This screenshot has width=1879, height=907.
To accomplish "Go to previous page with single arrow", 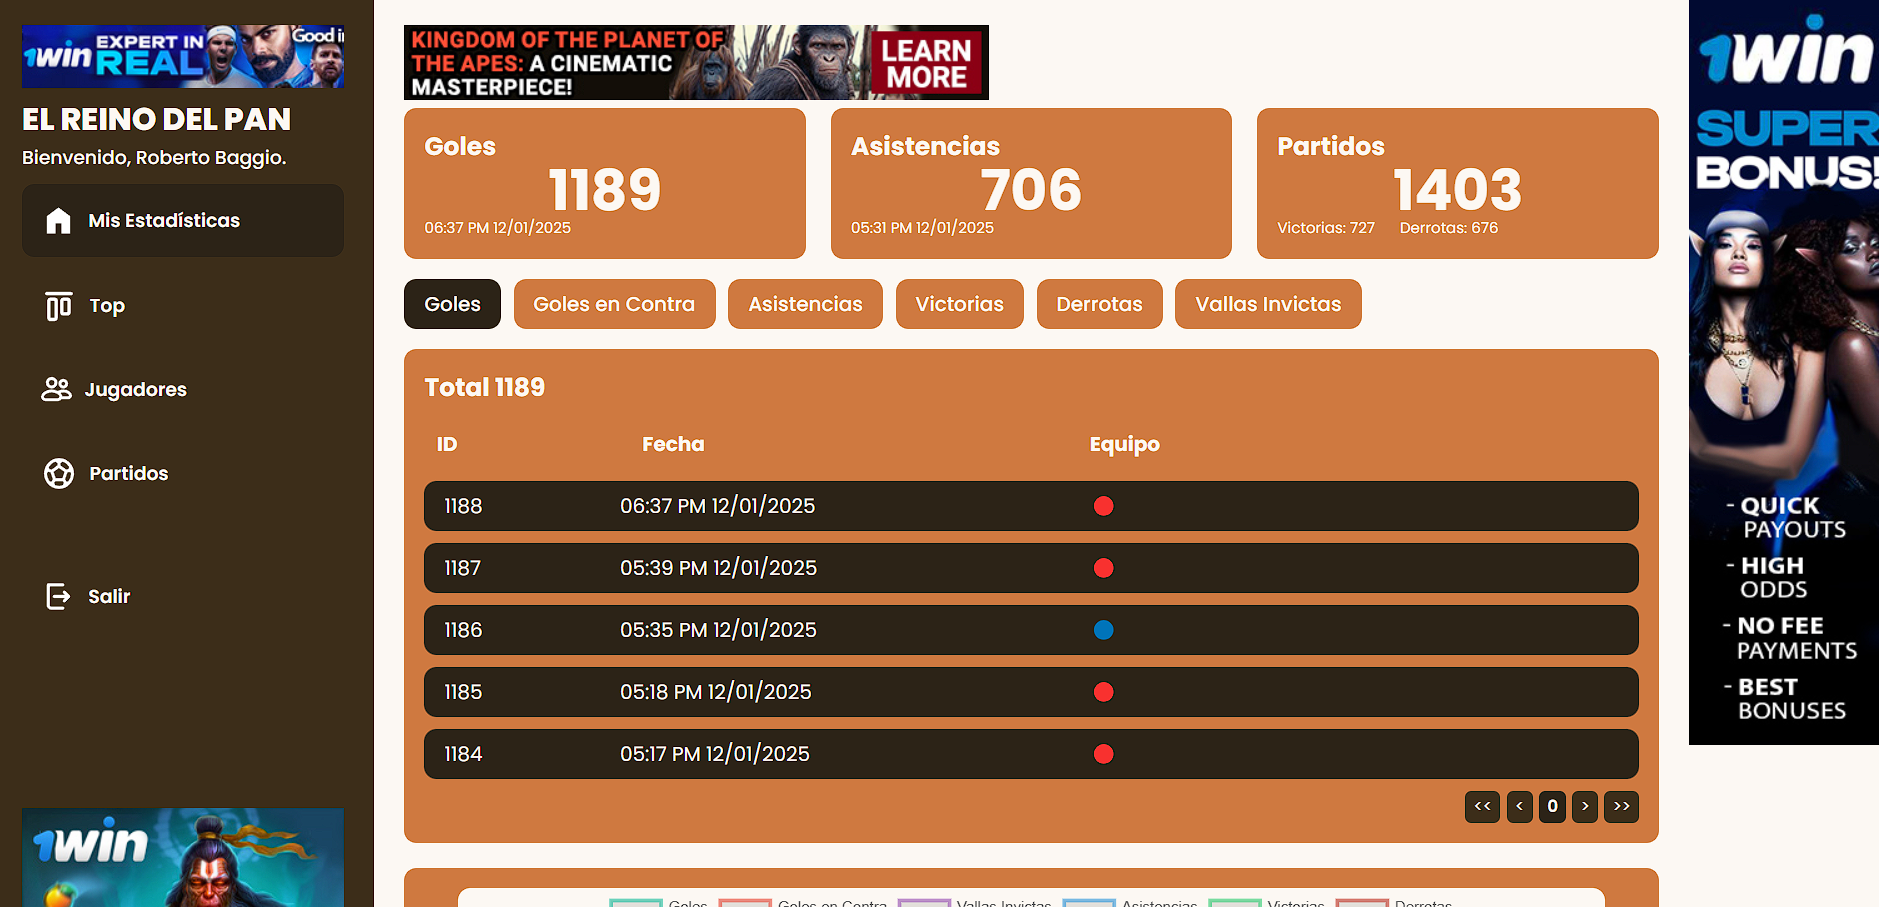I will (x=1519, y=807).
